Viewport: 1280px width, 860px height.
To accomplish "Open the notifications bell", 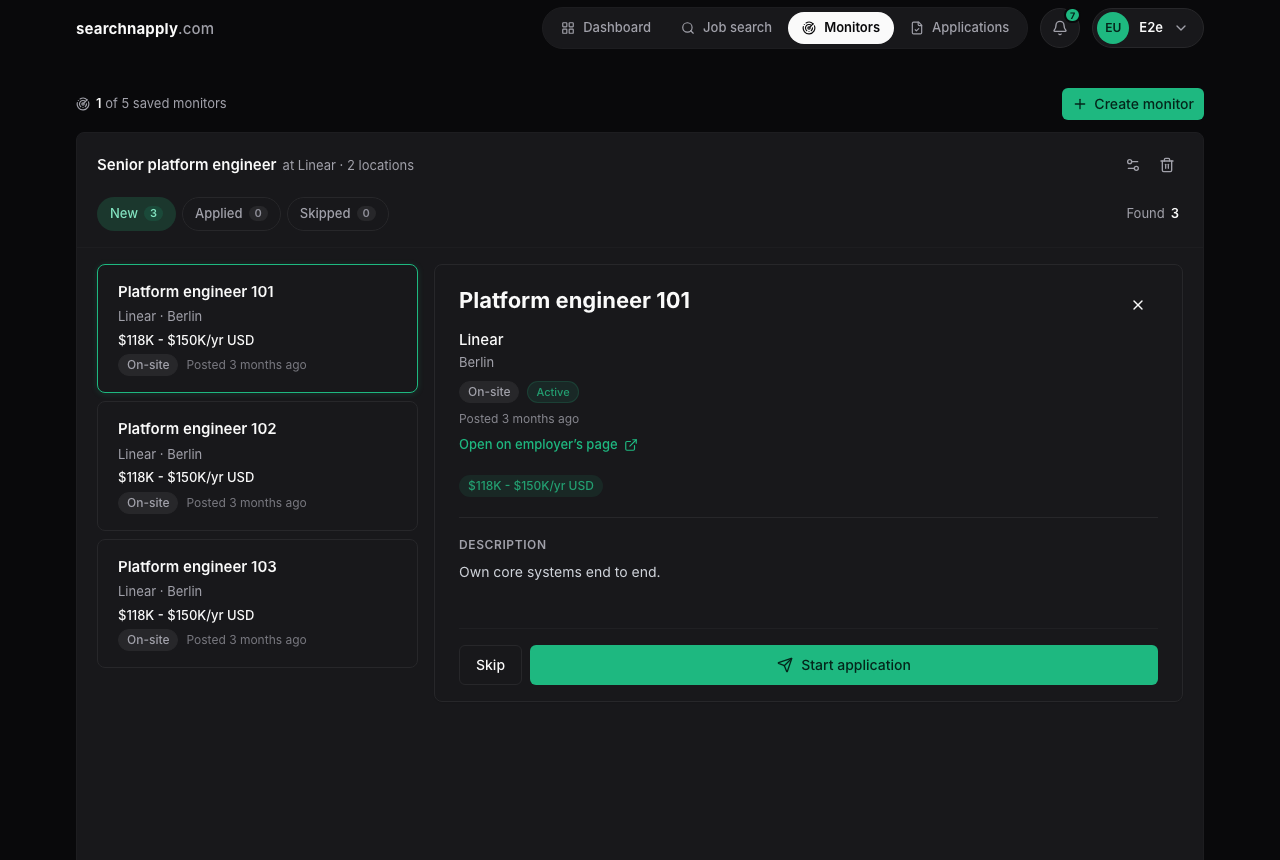I will [x=1060, y=28].
